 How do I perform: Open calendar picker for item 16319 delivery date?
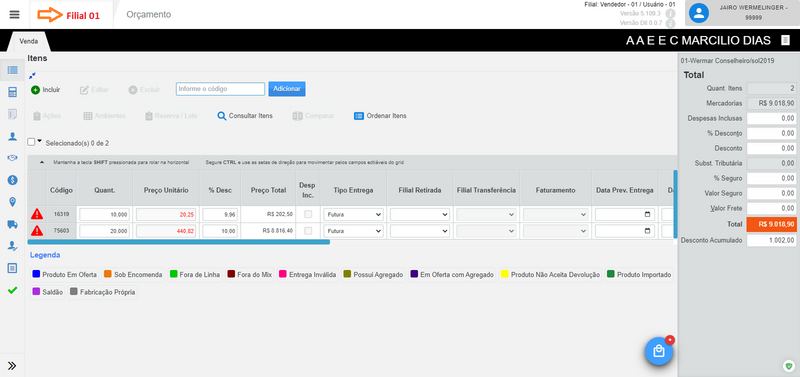point(647,215)
